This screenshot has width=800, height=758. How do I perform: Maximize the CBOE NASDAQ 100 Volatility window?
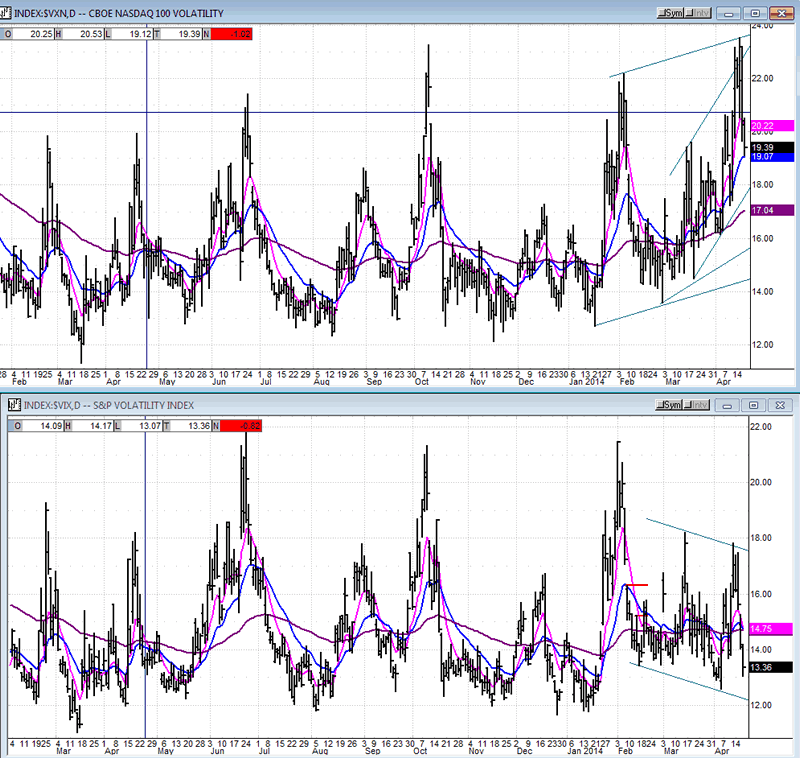(755, 13)
